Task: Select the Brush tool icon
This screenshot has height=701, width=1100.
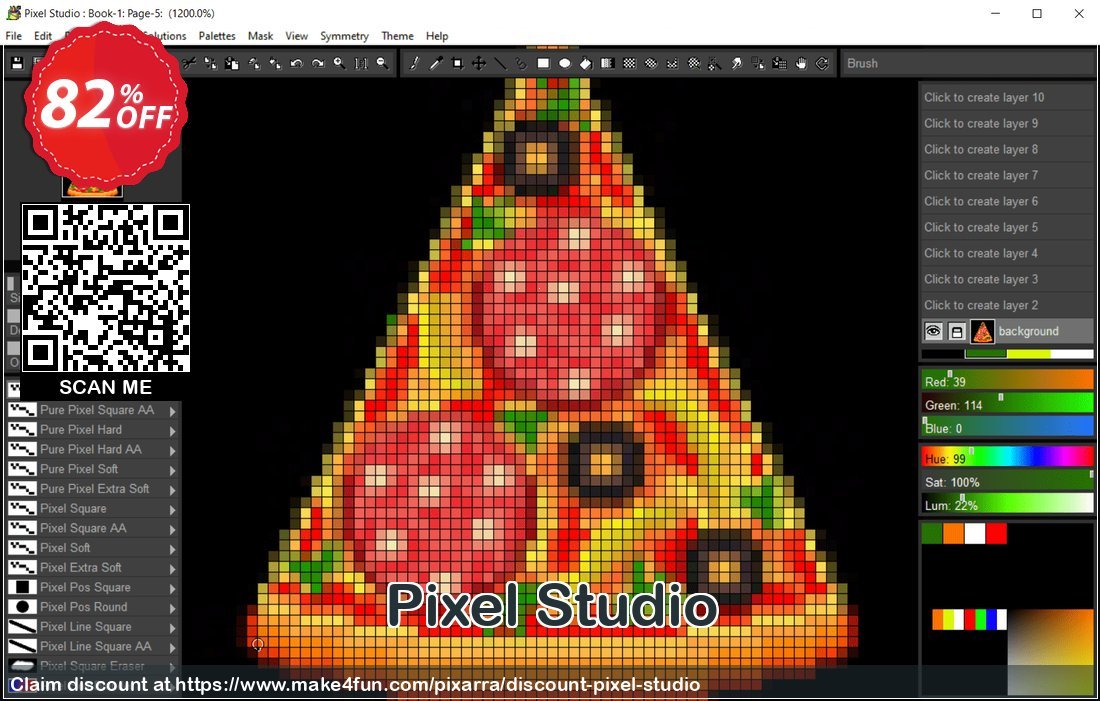Action: 414,63
